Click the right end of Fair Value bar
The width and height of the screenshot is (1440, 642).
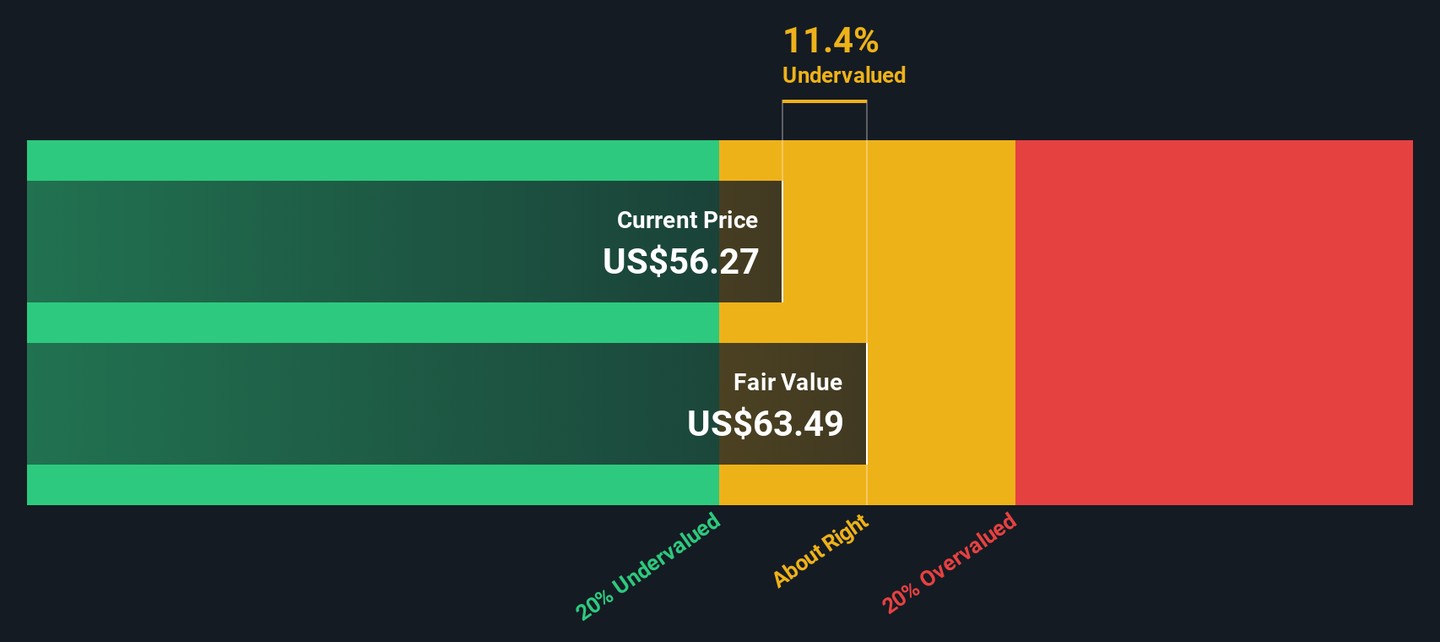866,404
